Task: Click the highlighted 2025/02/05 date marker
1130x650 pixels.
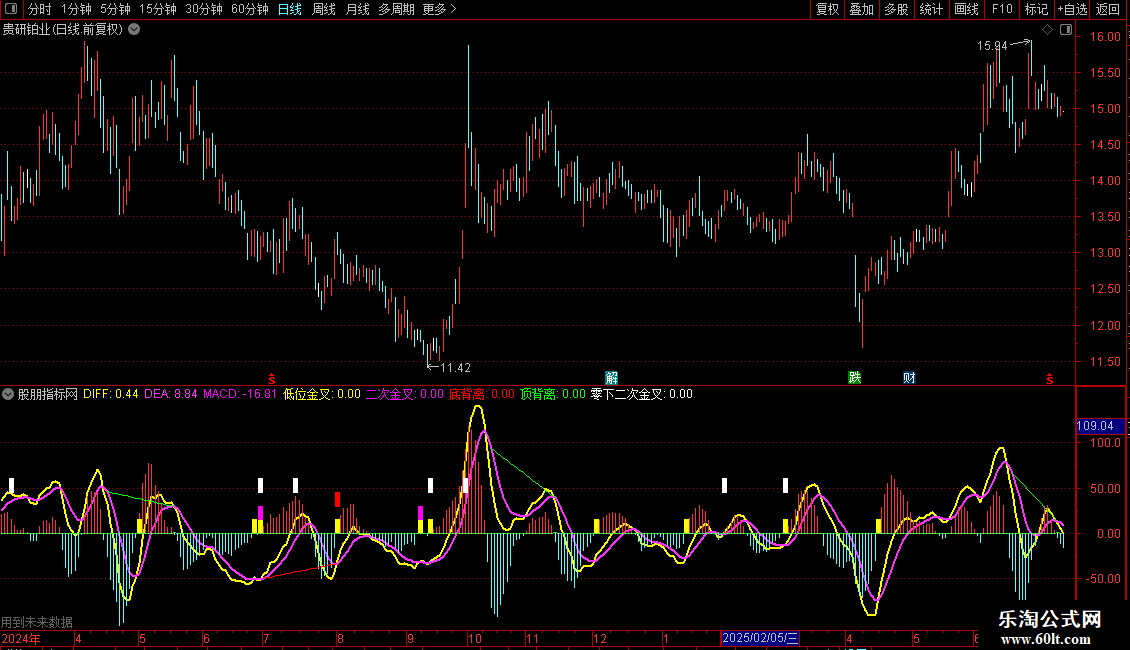Action: point(761,638)
